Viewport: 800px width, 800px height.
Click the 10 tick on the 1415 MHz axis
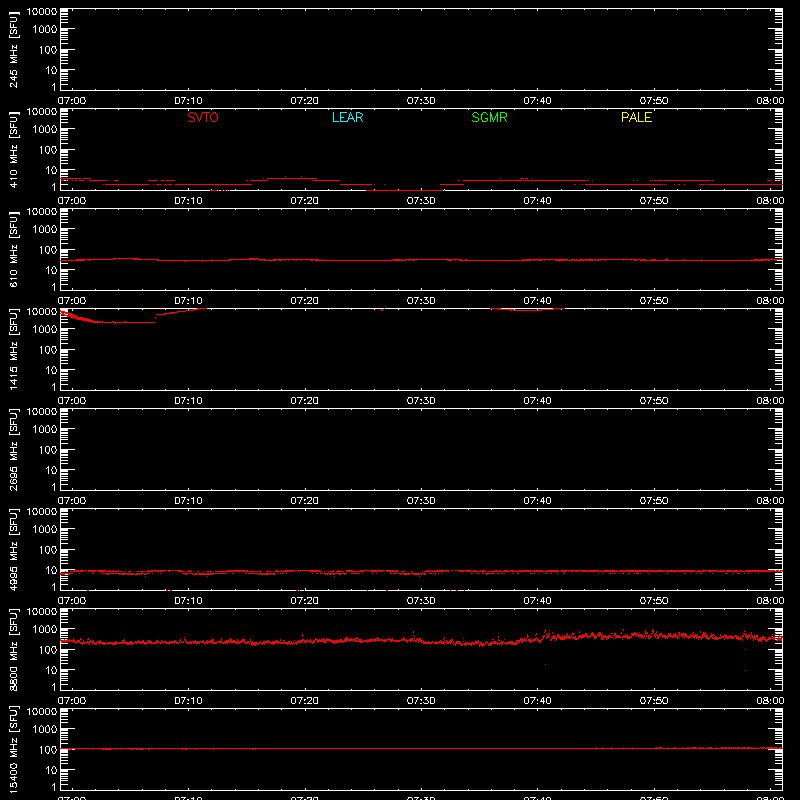click(51, 370)
